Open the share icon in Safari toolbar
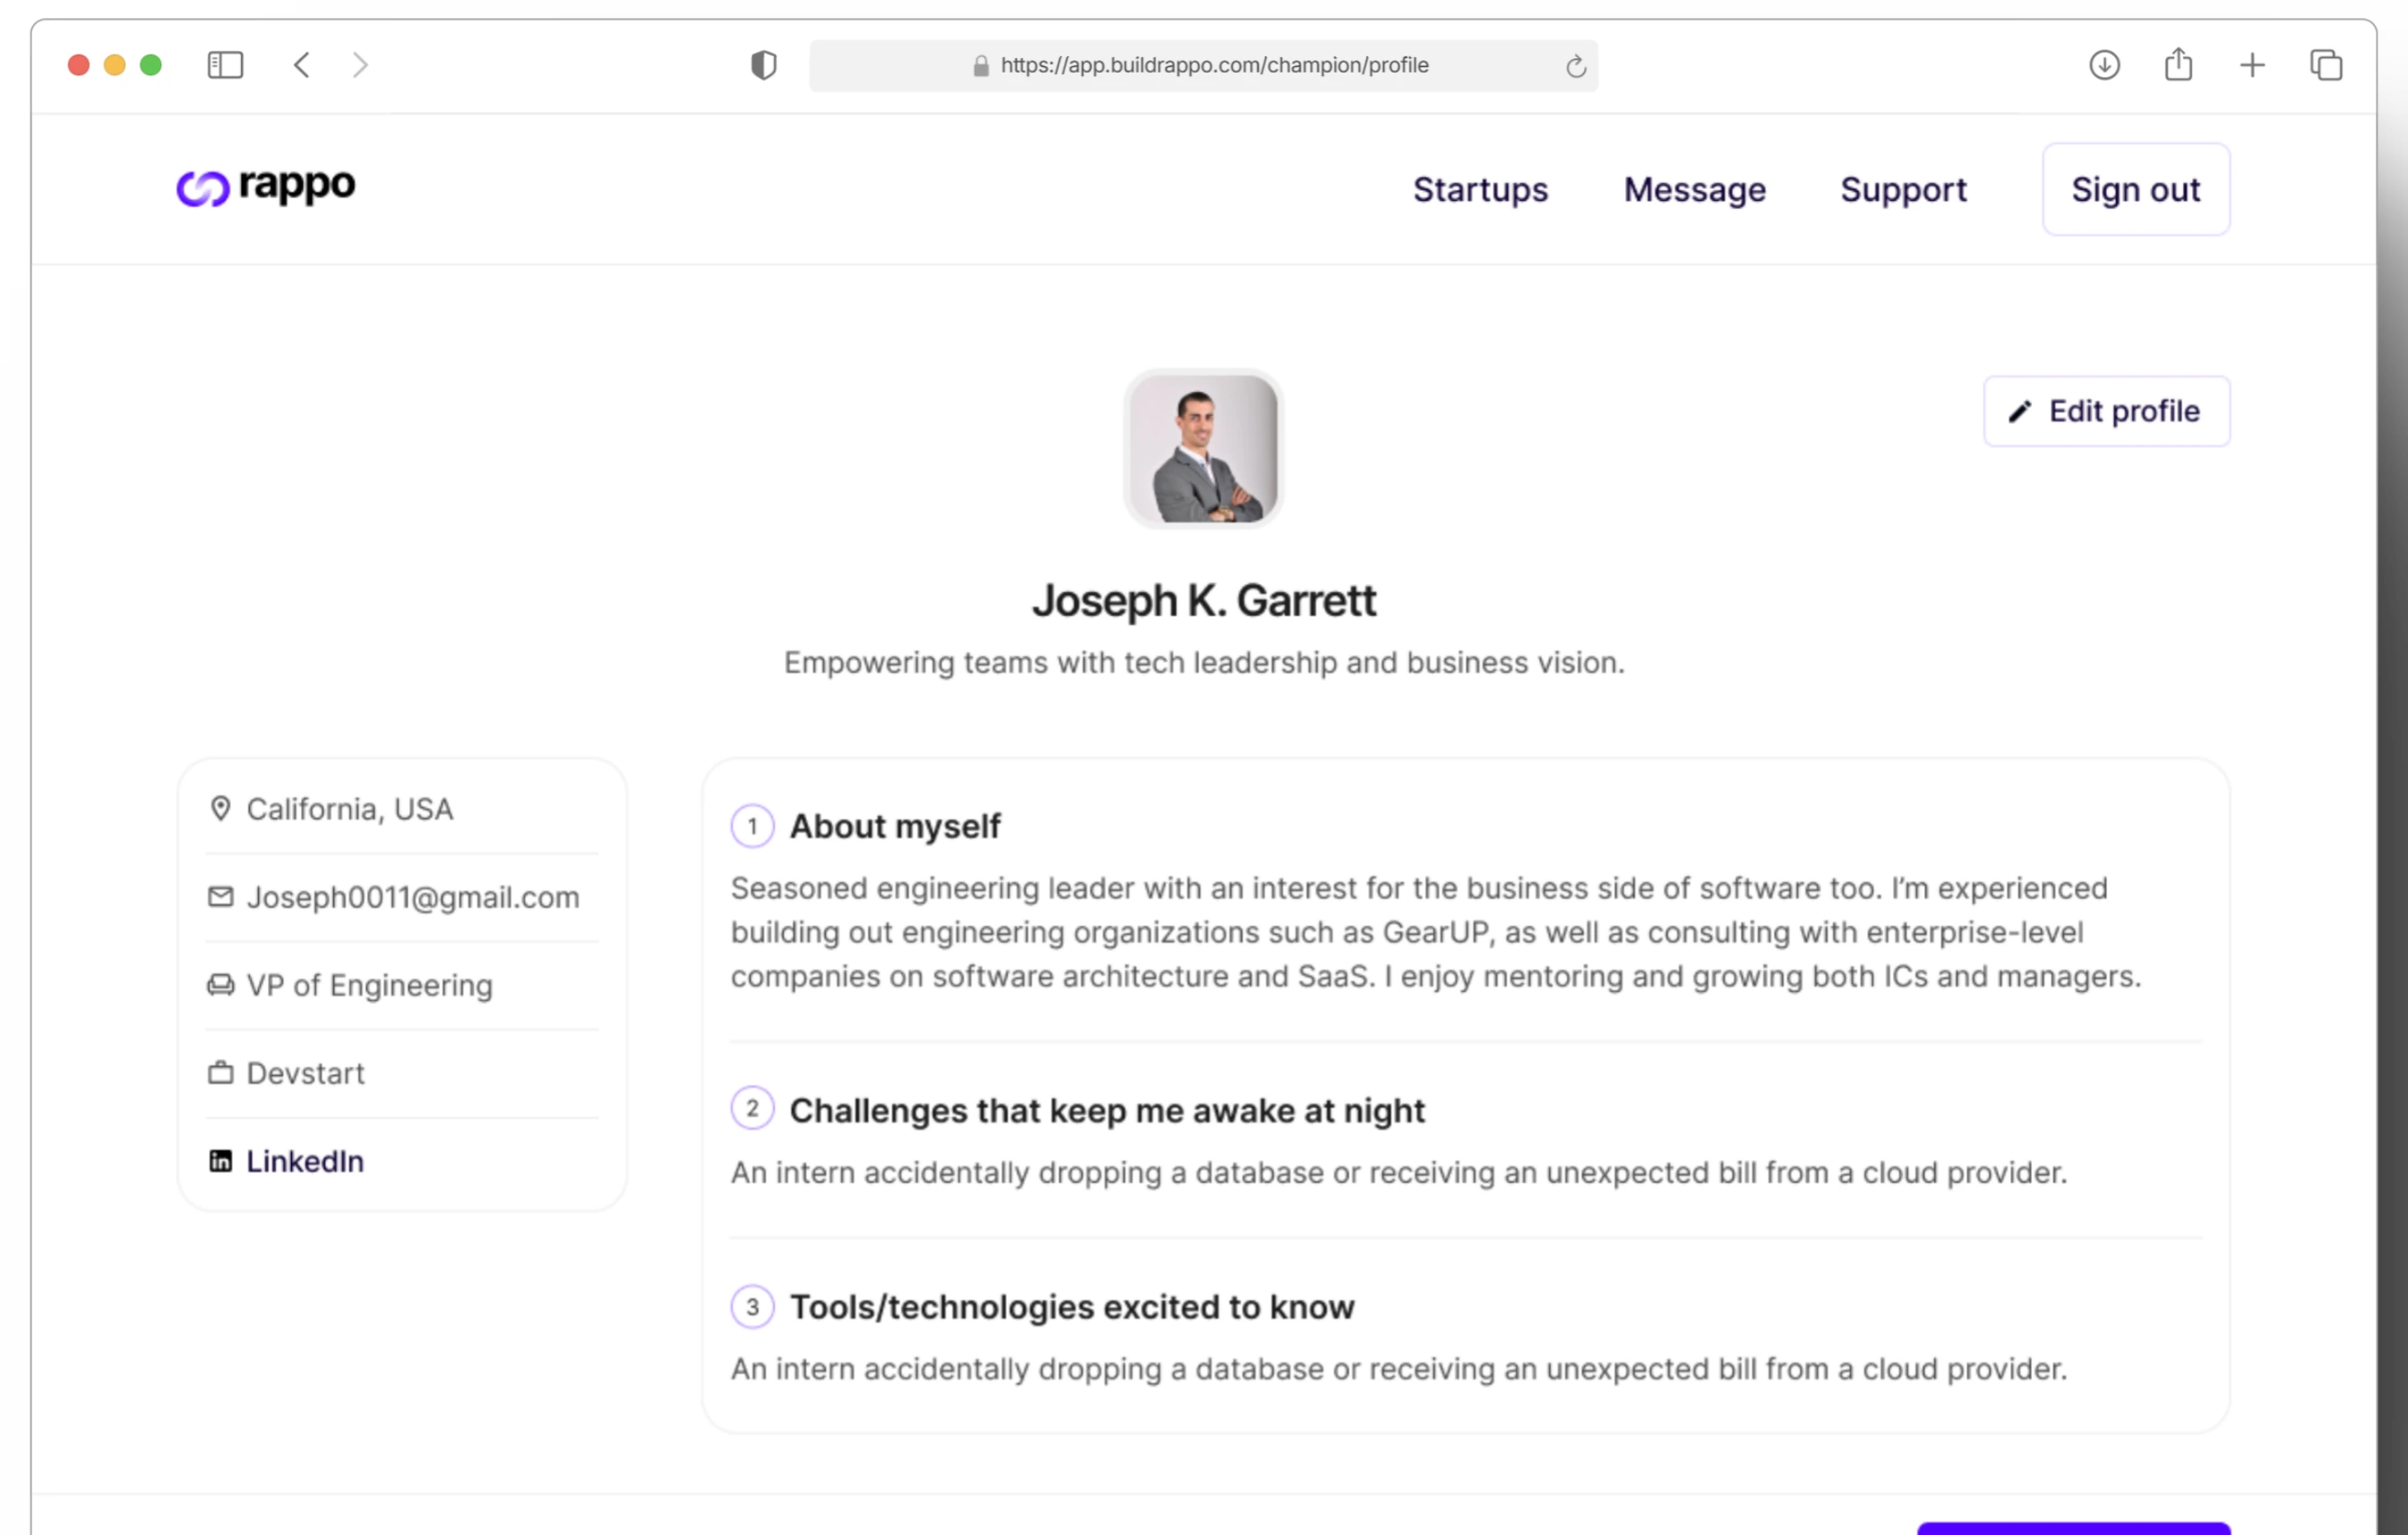The width and height of the screenshot is (2408, 1535). coord(2178,64)
